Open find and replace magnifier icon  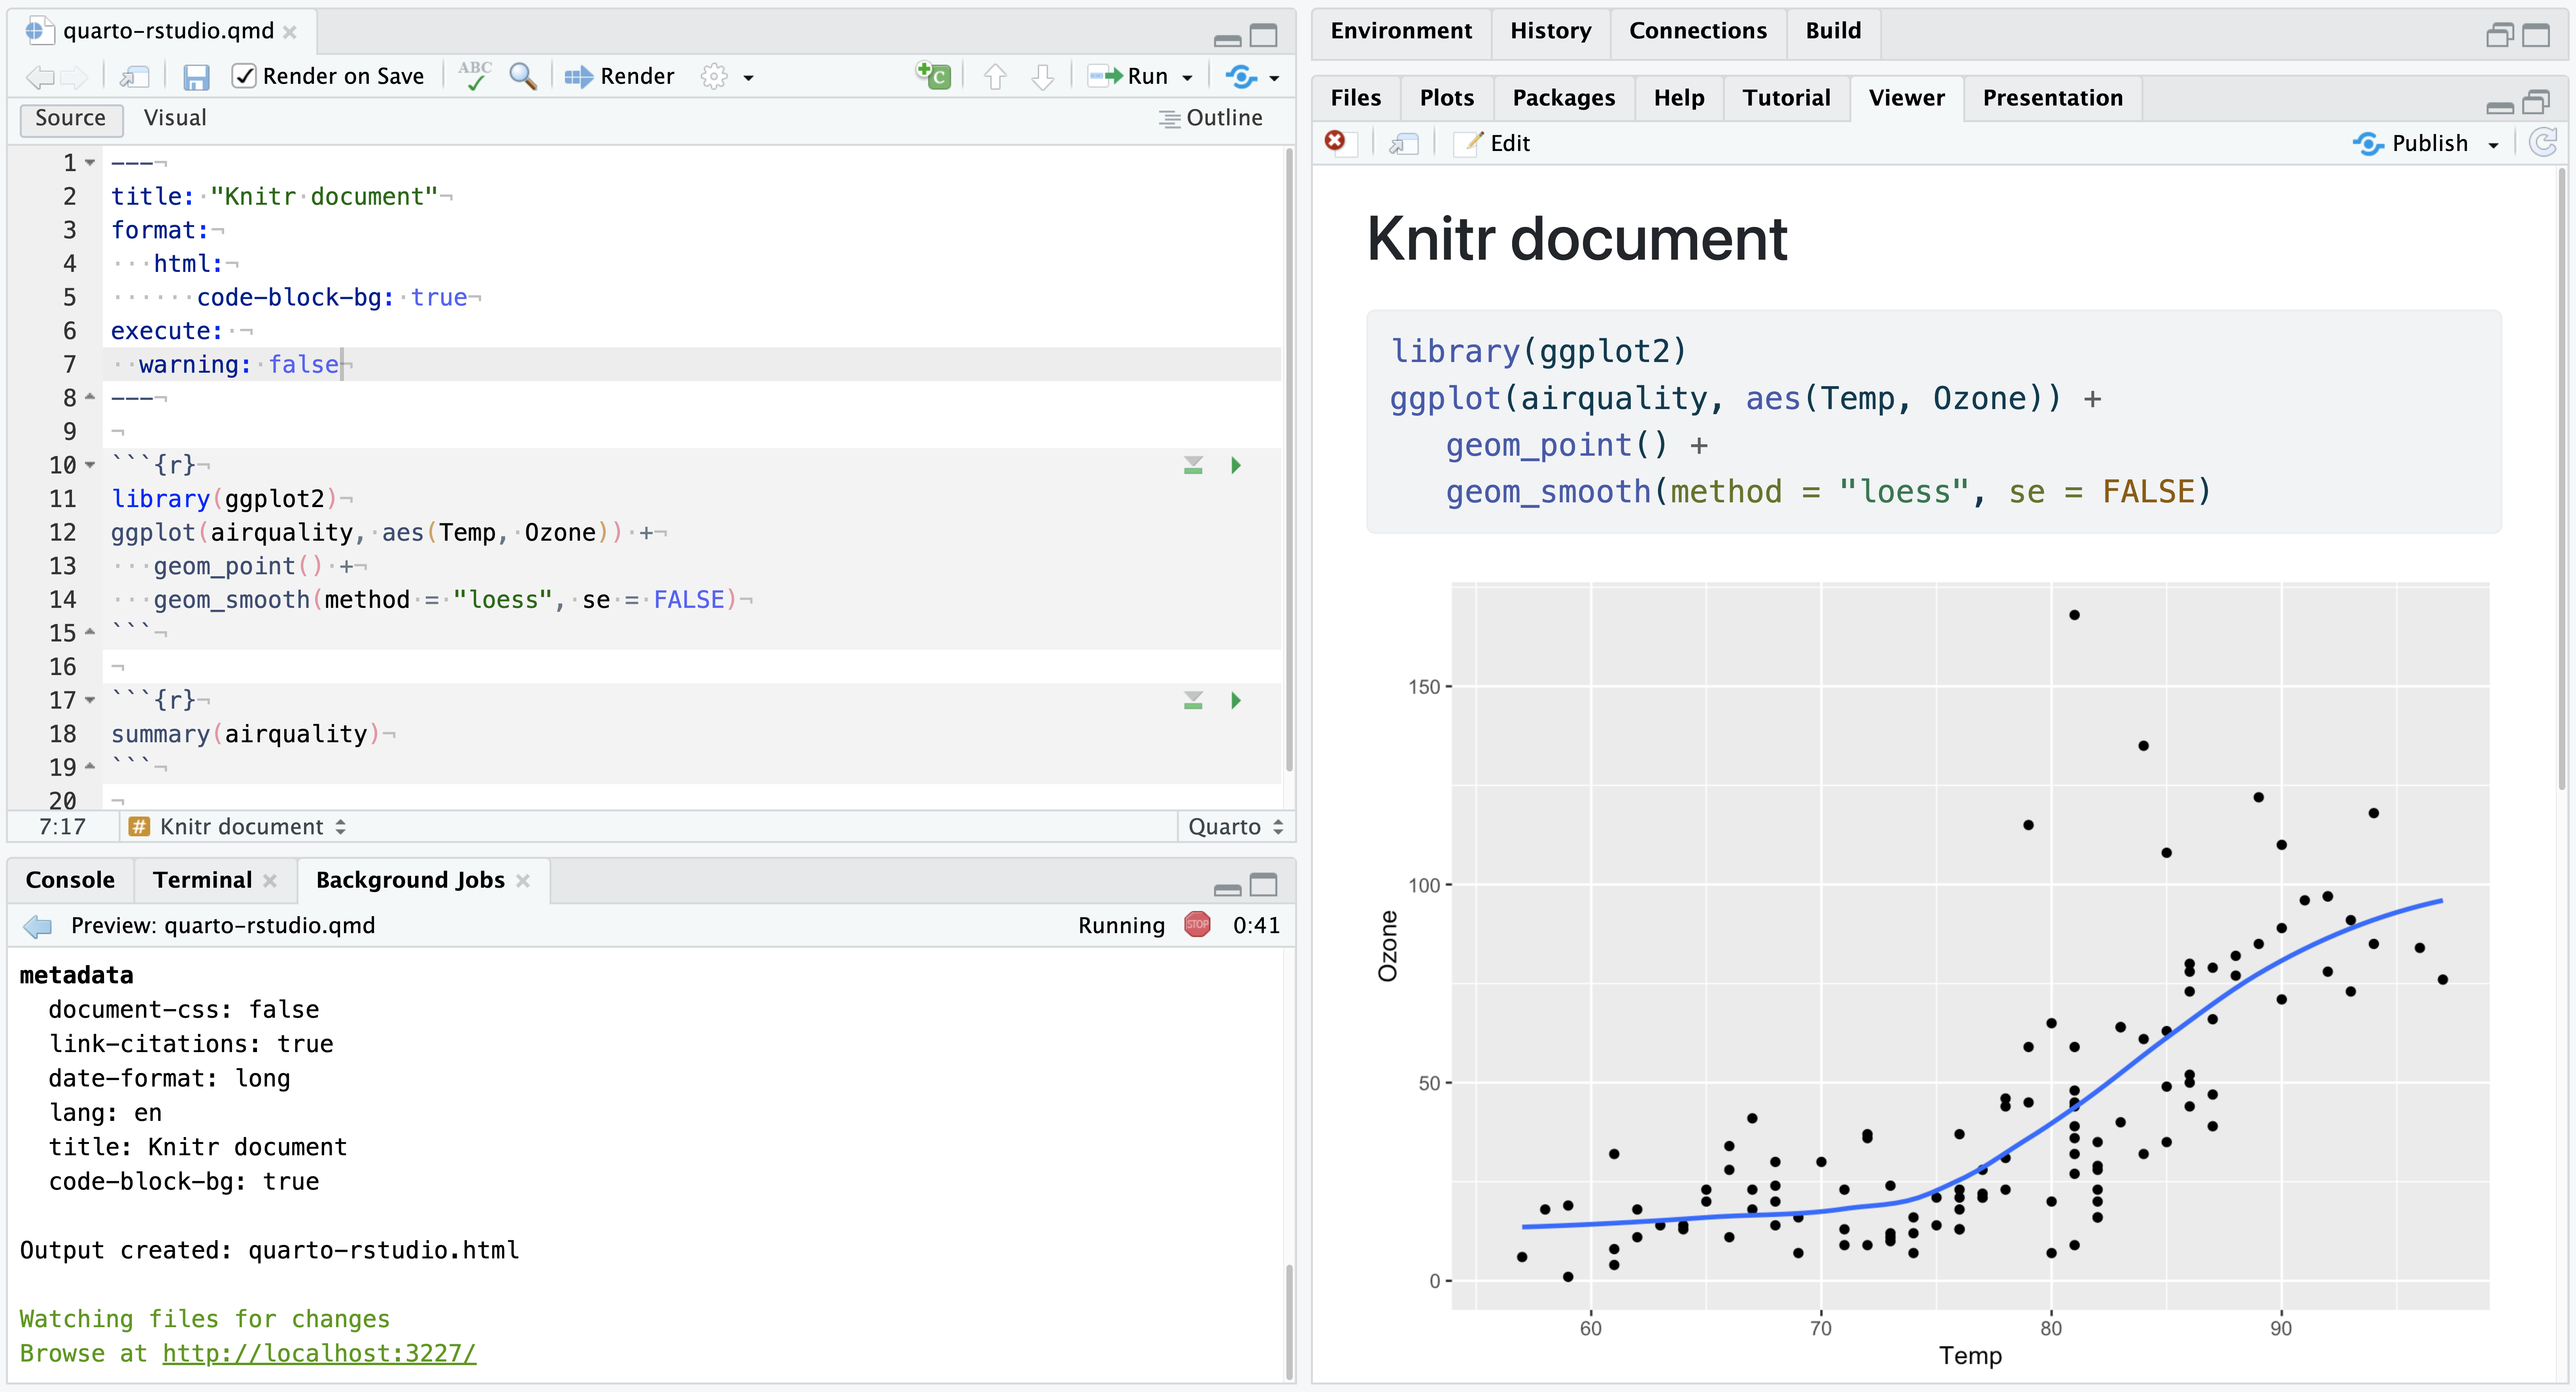(x=522, y=76)
